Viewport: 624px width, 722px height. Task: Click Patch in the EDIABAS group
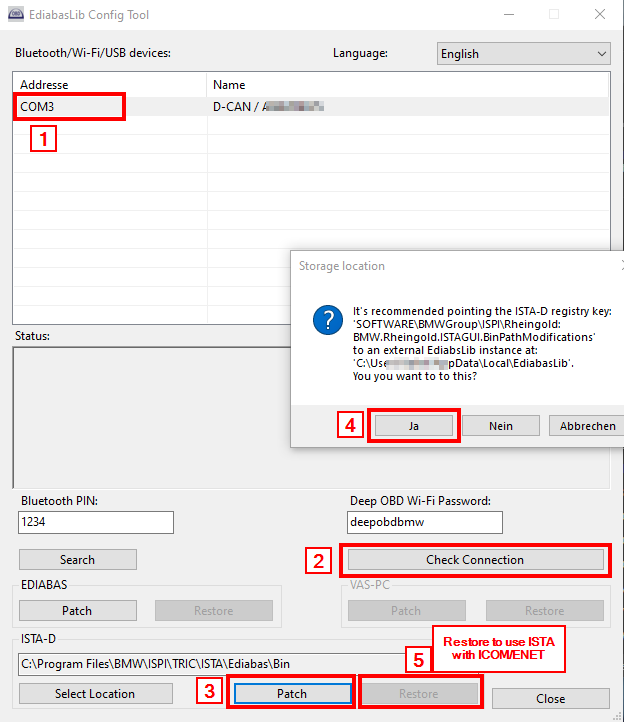point(77,611)
